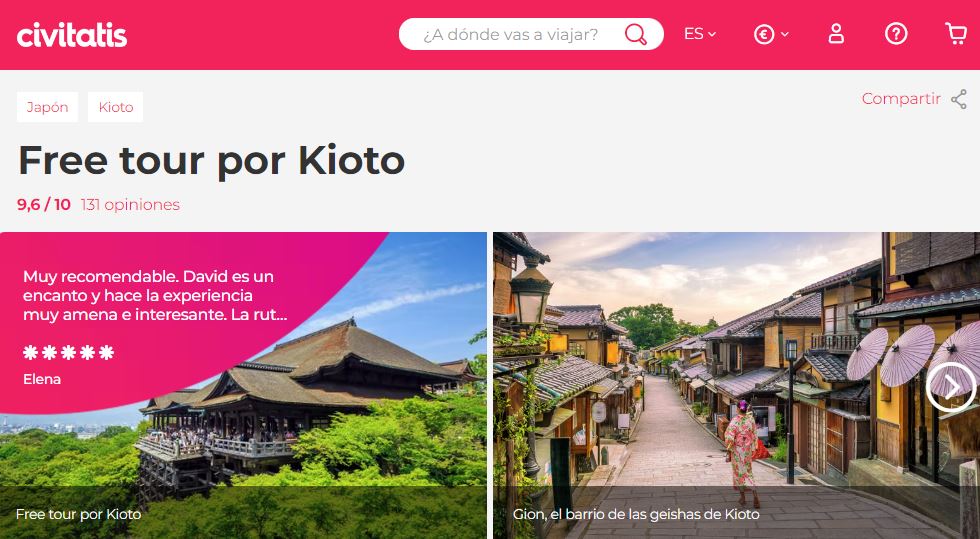Select the Kioto breadcrumb
Image resolution: width=980 pixels, height=539 pixels.
tap(116, 107)
